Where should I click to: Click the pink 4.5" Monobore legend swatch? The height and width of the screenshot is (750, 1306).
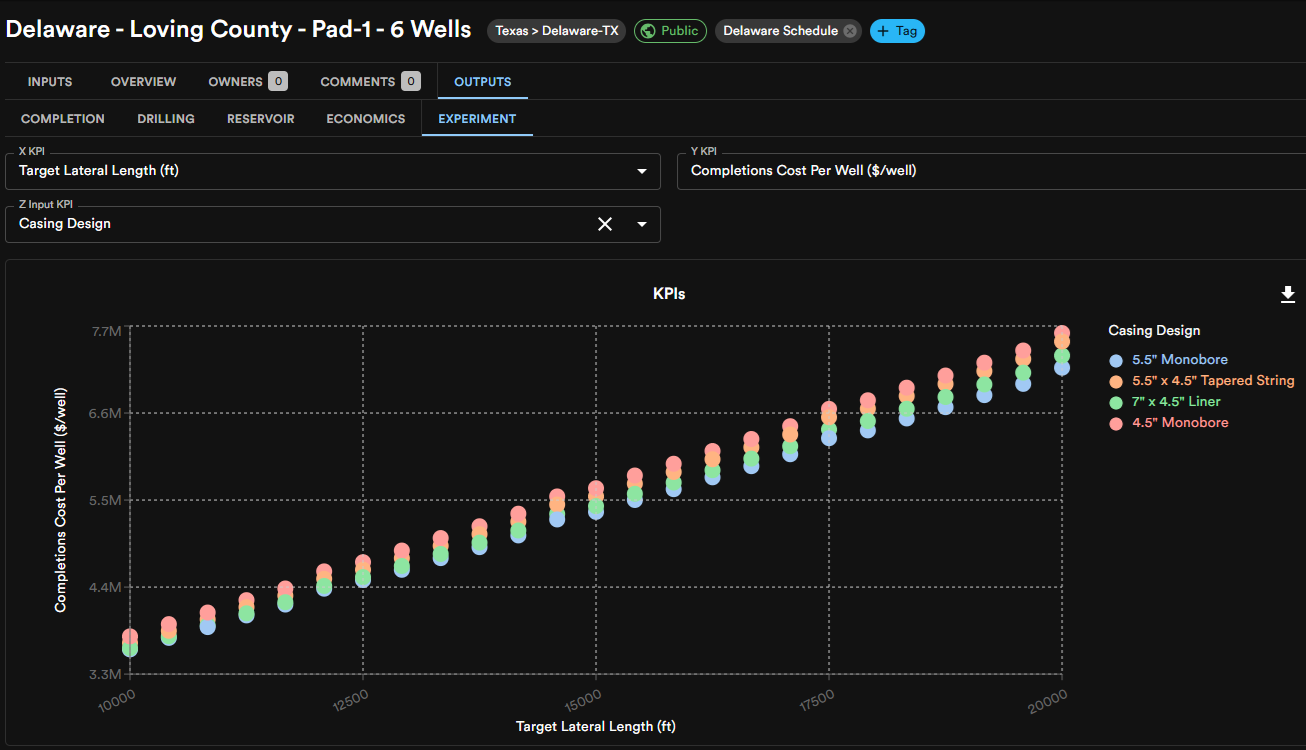[x=1116, y=423]
